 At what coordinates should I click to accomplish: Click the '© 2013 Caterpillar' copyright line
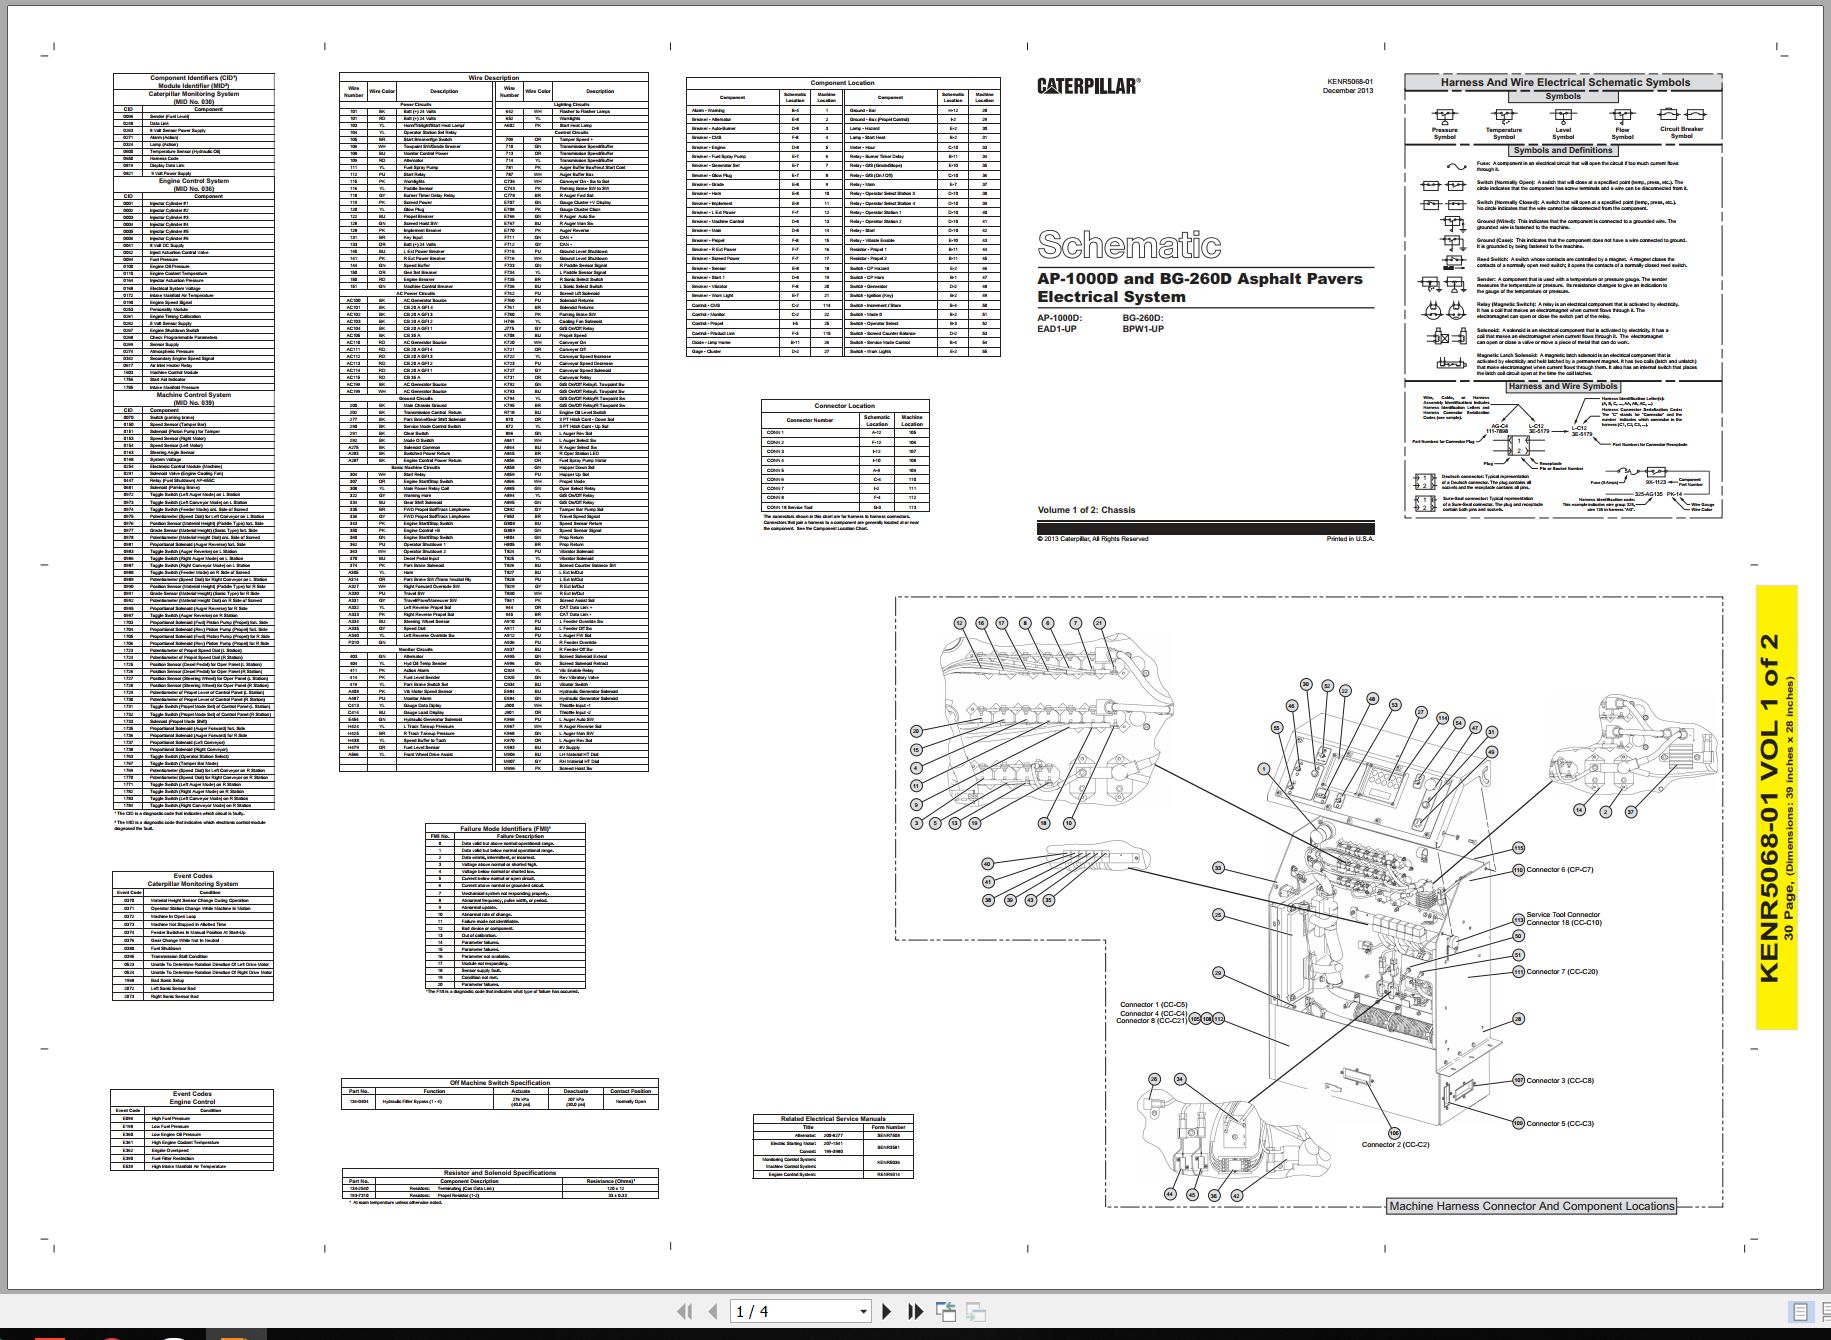click(x=1092, y=539)
